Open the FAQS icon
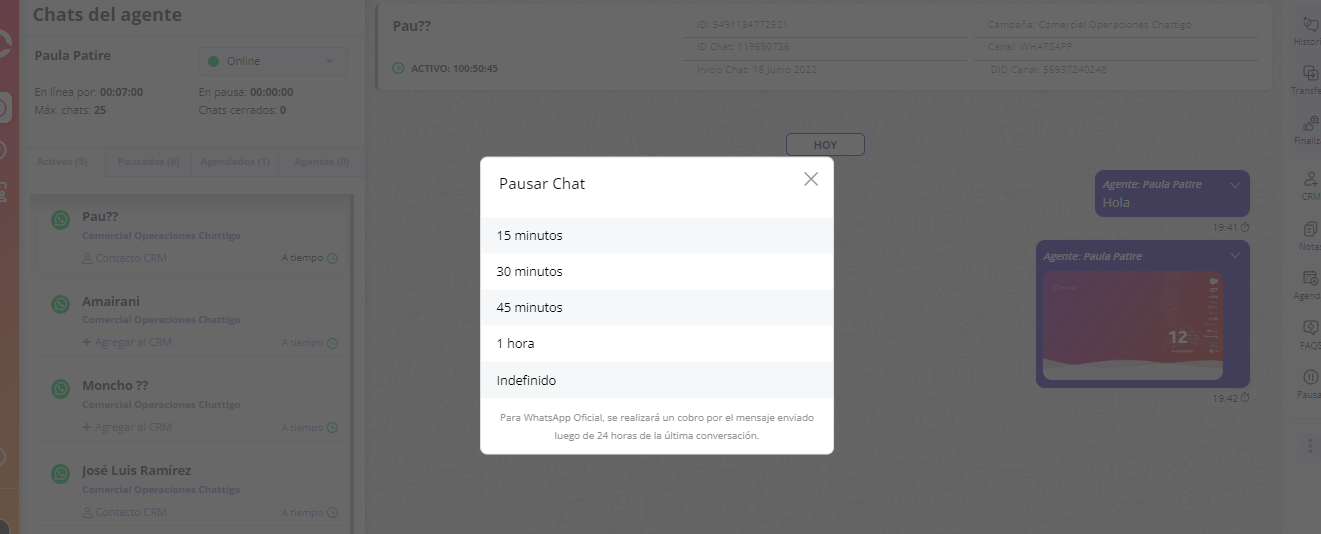 tap(1310, 328)
